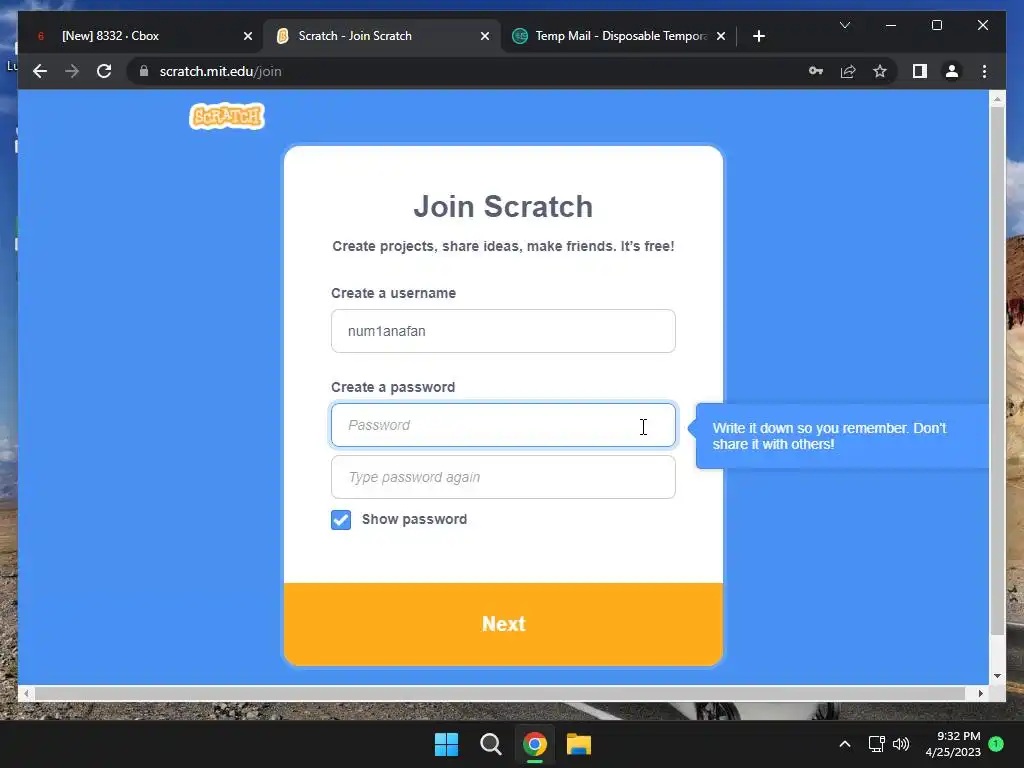
Task: Click scrollbar up arrow
Action: tap(997, 99)
